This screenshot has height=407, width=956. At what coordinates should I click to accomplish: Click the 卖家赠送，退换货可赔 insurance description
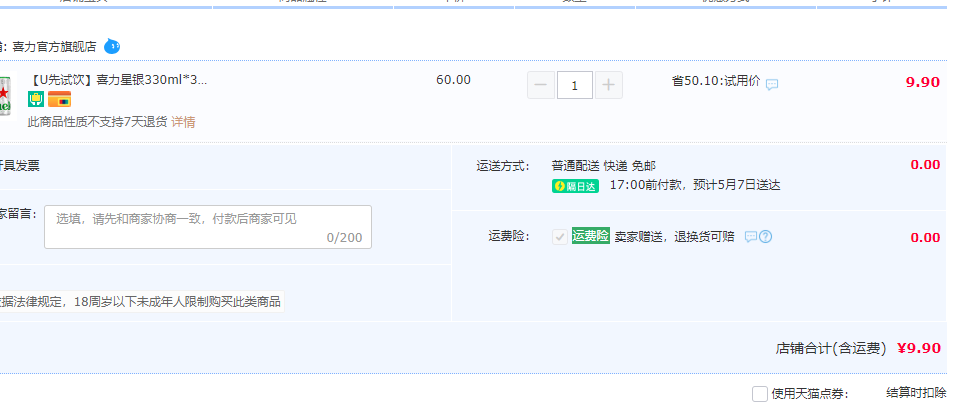(674, 237)
